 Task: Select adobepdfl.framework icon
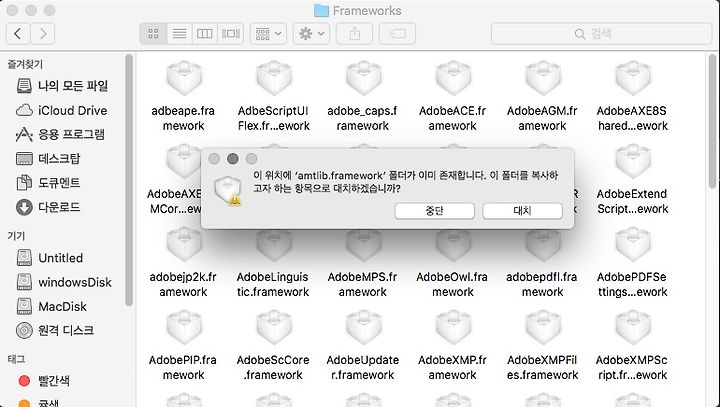(x=543, y=245)
